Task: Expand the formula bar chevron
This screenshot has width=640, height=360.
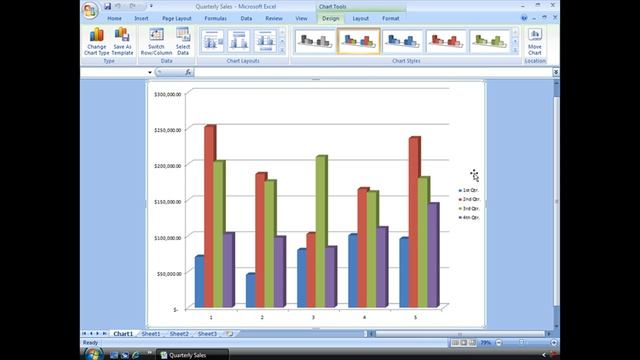Action: tap(556, 72)
